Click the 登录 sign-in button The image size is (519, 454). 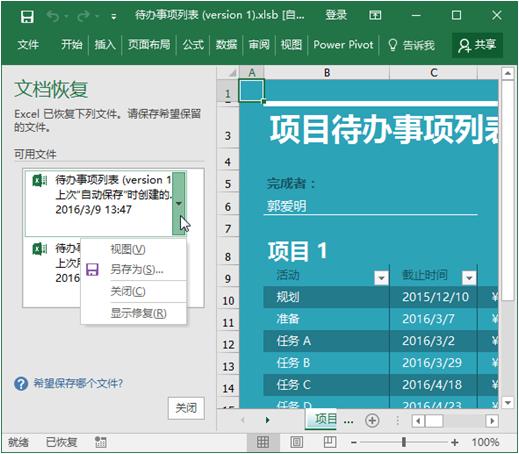coord(336,15)
